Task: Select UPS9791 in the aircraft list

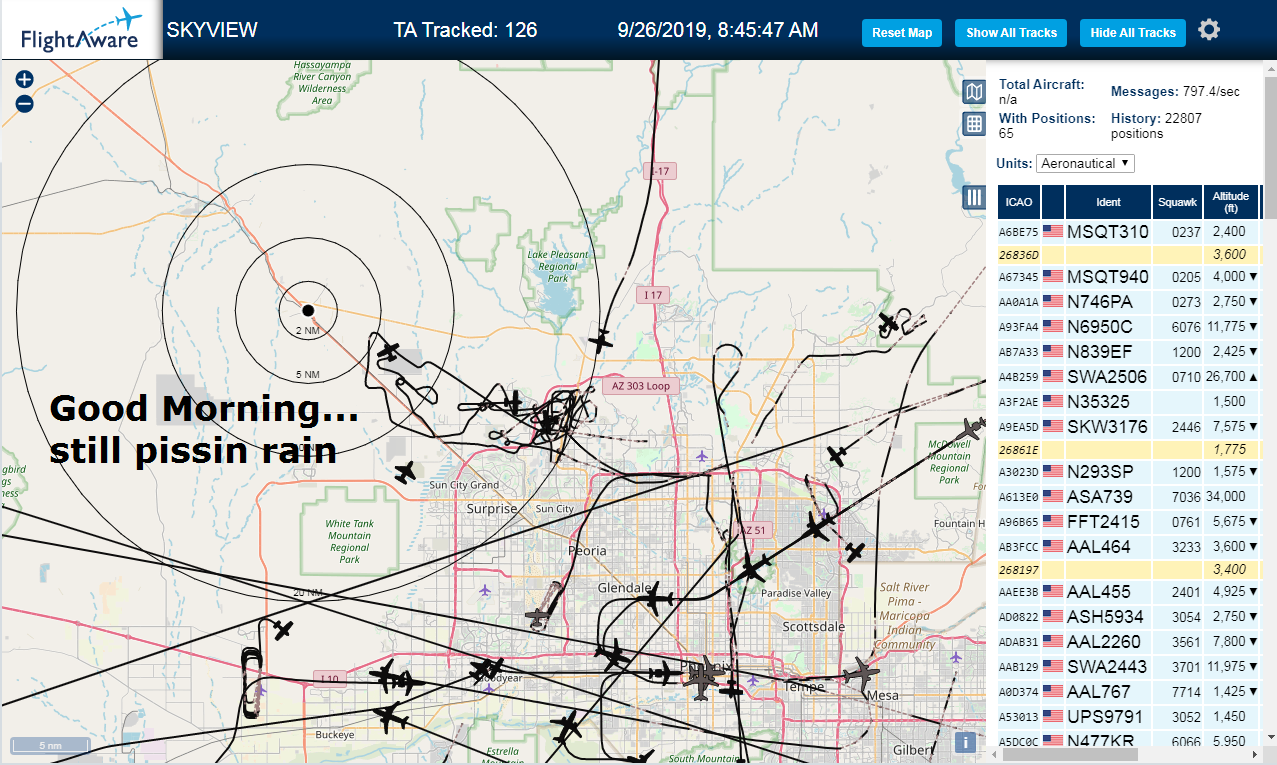Action: [1128, 716]
